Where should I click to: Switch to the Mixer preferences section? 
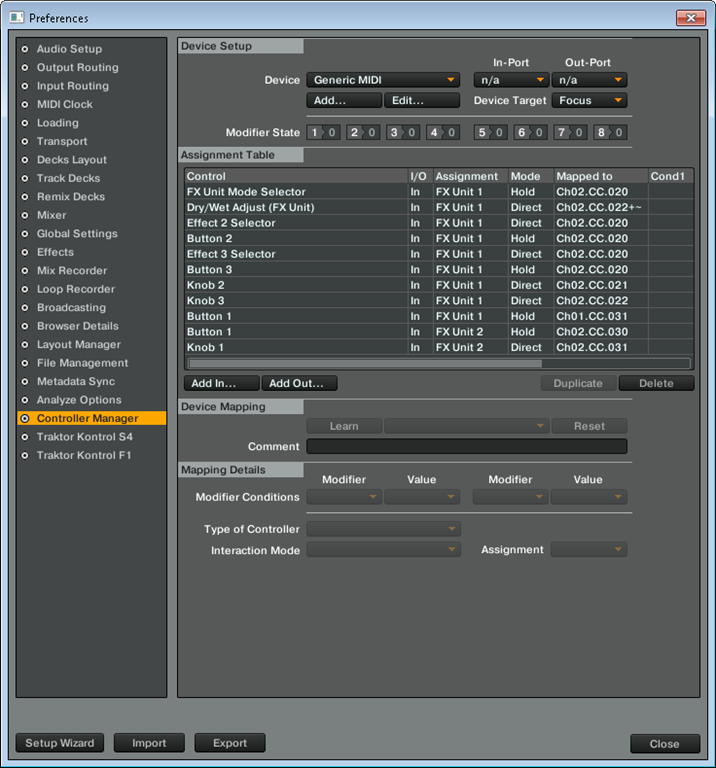click(x=51, y=215)
